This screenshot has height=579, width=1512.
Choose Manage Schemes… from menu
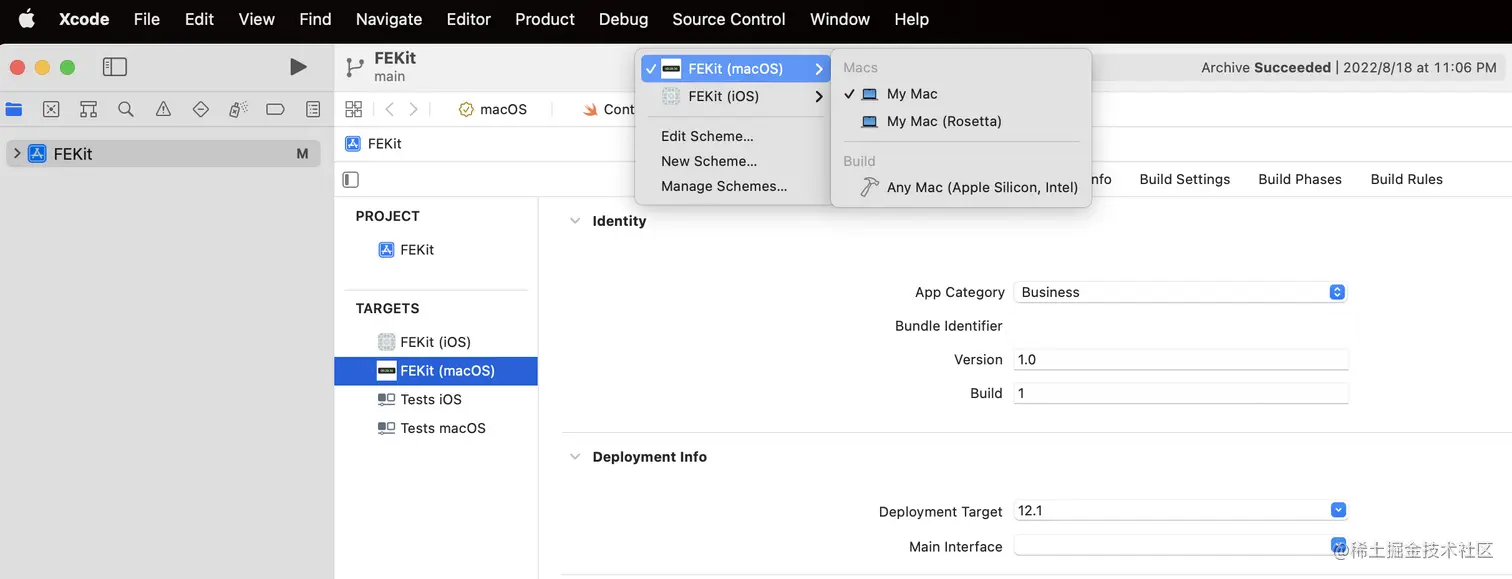[724, 186]
